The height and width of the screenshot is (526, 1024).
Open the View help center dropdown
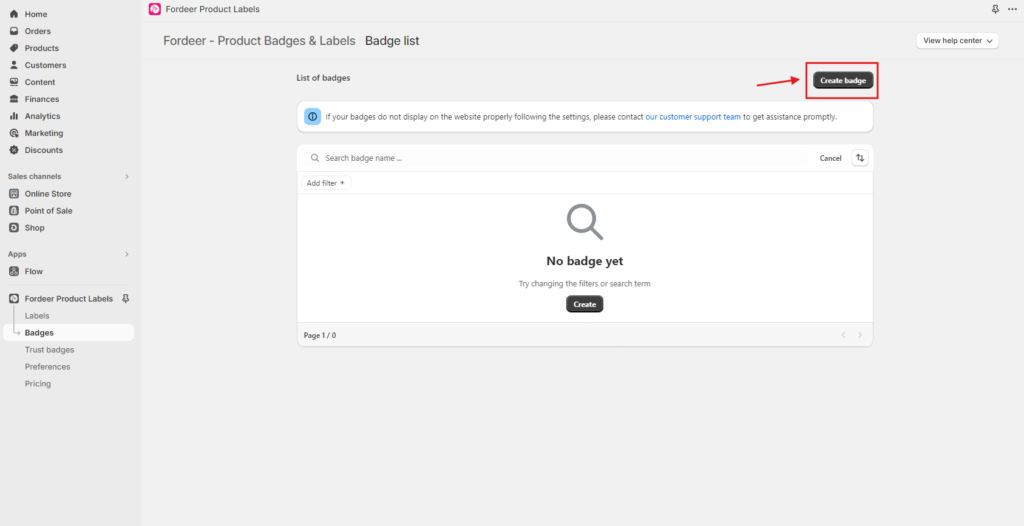[958, 41]
